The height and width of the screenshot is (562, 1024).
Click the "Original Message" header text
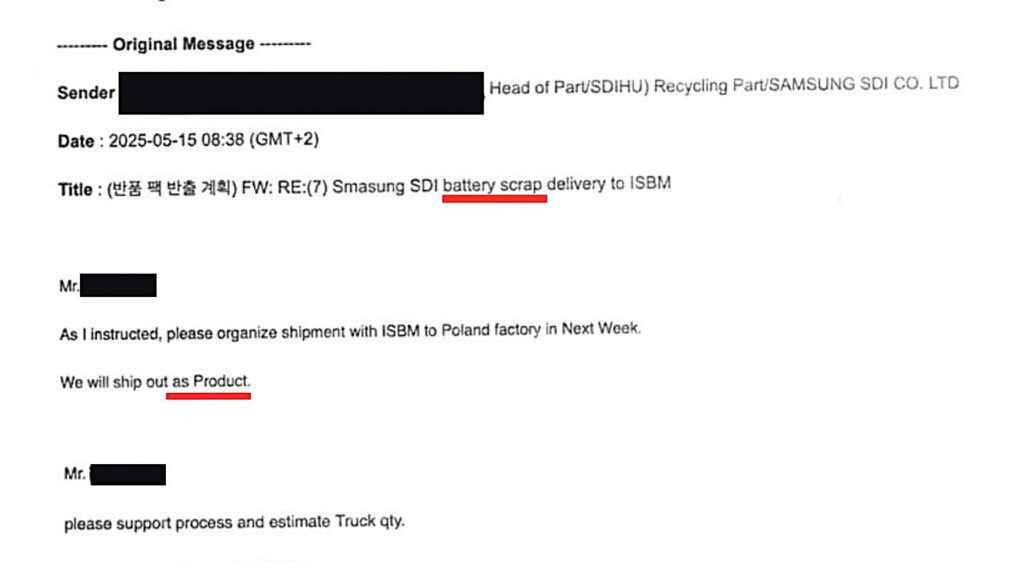[183, 44]
